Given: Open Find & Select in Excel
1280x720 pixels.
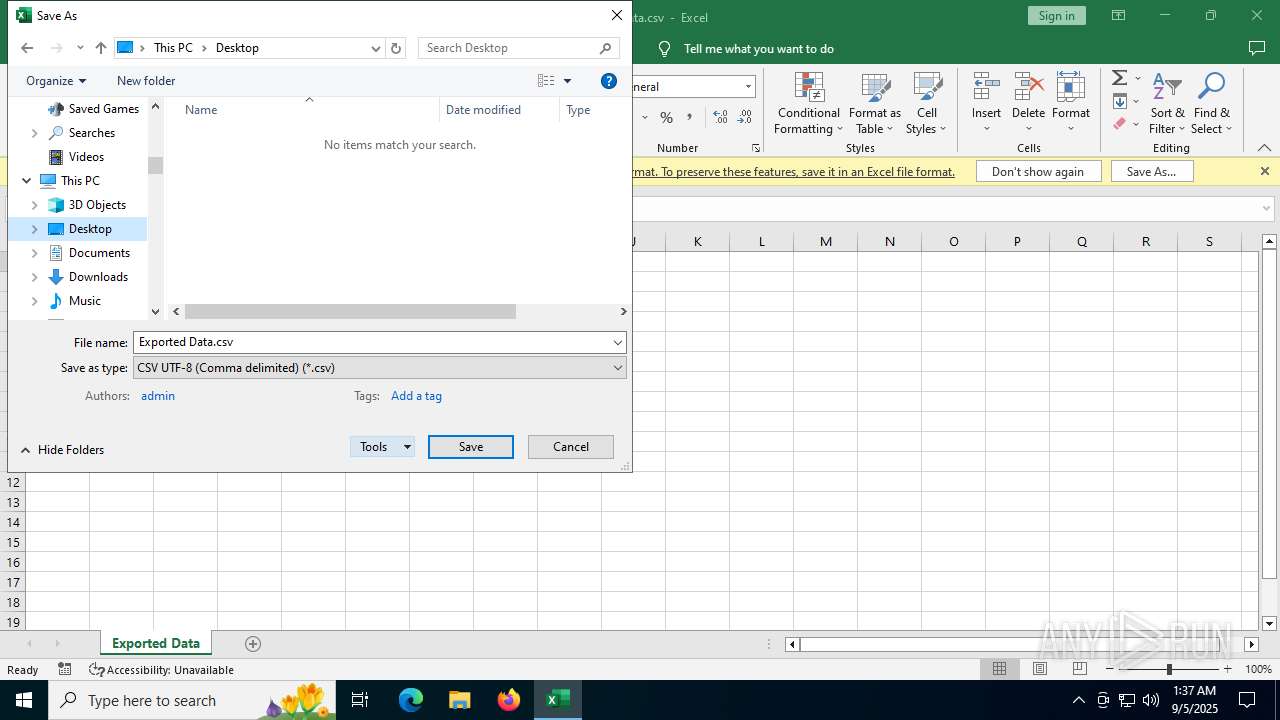Looking at the screenshot, I should [1211, 103].
